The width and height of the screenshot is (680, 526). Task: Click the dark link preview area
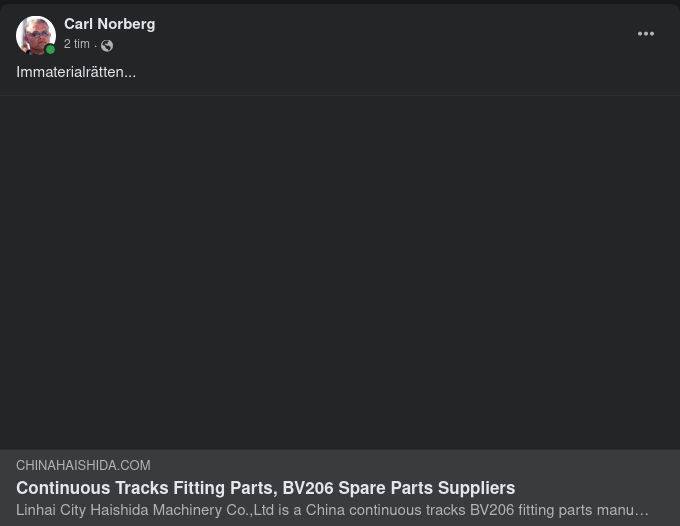click(x=340, y=272)
